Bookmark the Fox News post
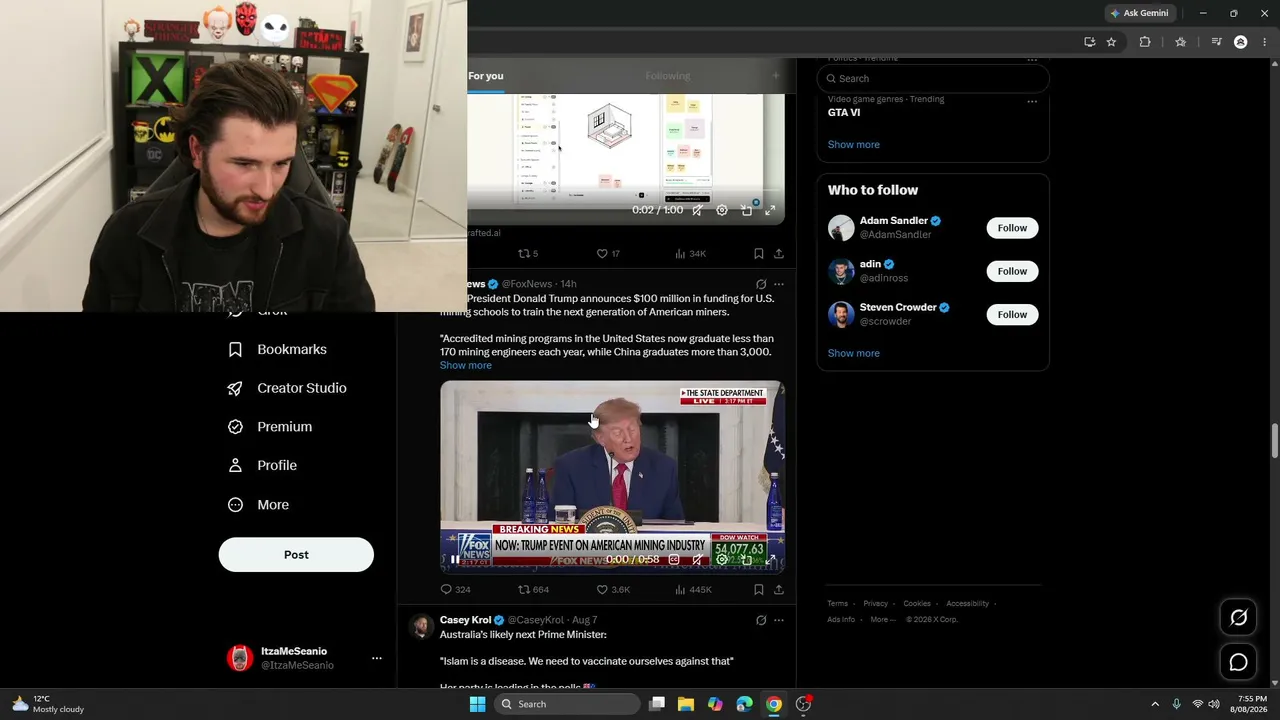The height and width of the screenshot is (720, 1280). tap(759, 590)
